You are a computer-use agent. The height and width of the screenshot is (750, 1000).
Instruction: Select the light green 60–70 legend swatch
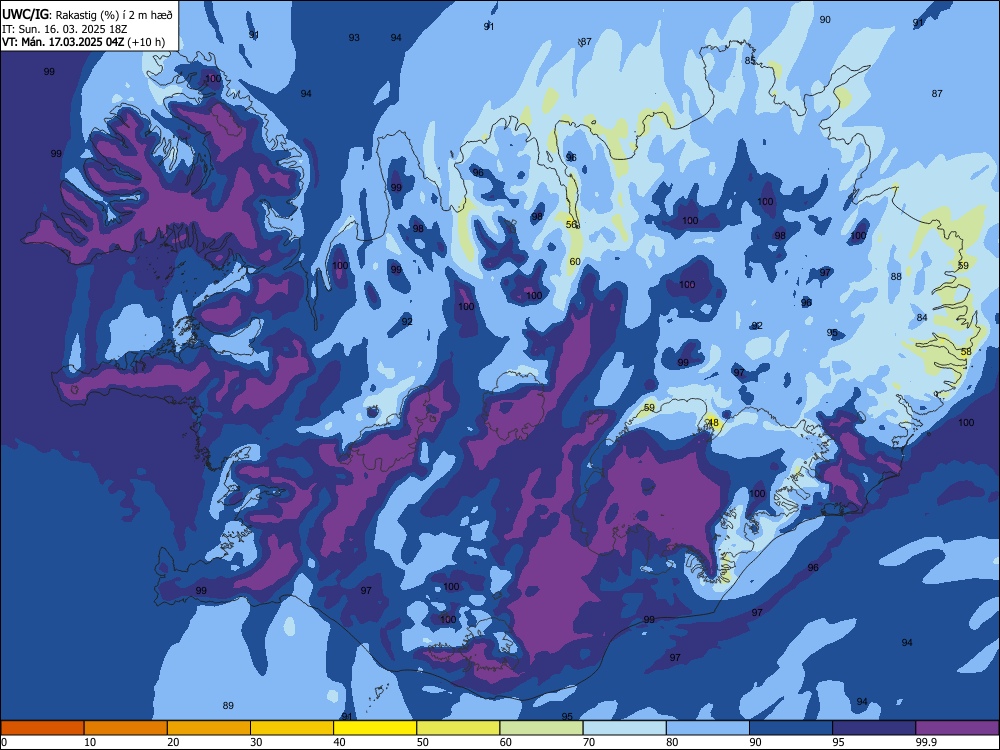point(541,728)
